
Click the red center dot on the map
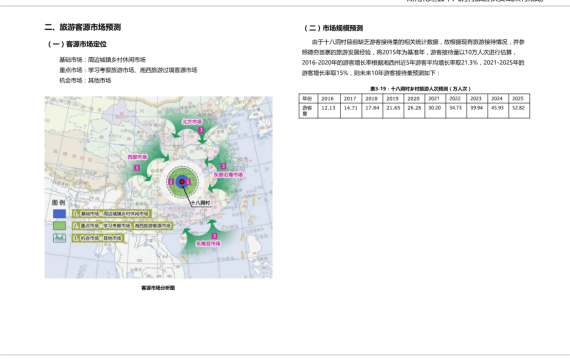pos(182,181)
